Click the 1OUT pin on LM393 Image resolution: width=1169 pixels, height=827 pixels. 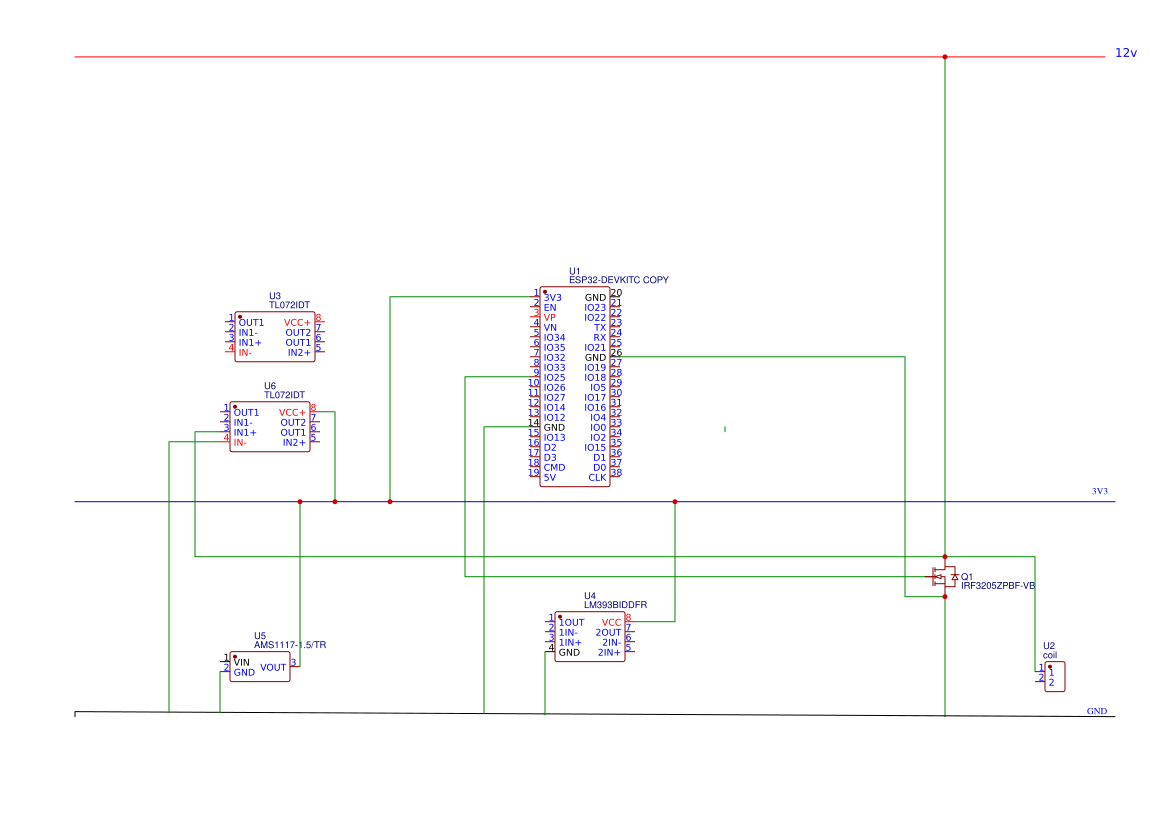[x=572, y=623]
